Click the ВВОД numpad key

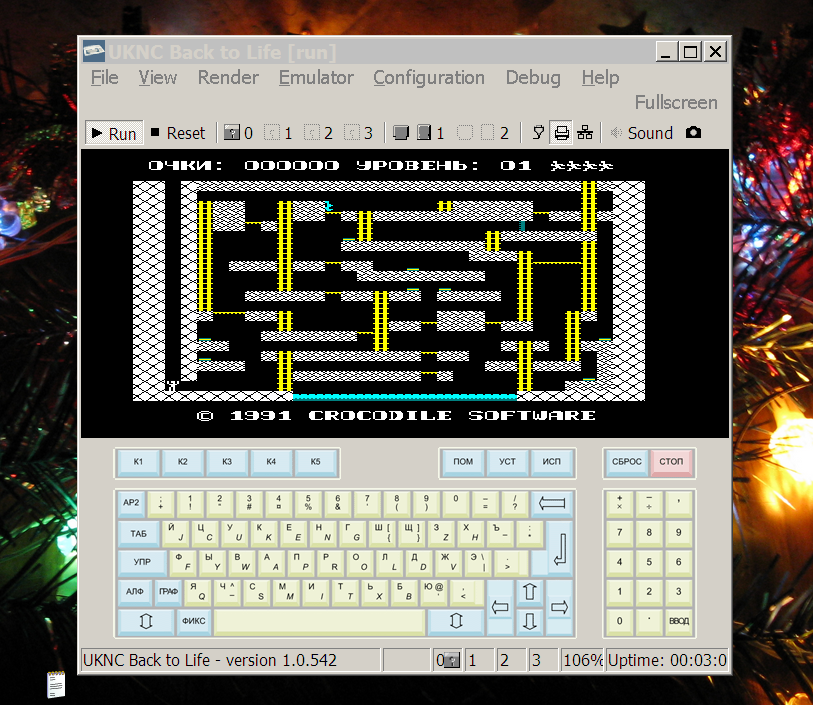[x=679, y=622]
